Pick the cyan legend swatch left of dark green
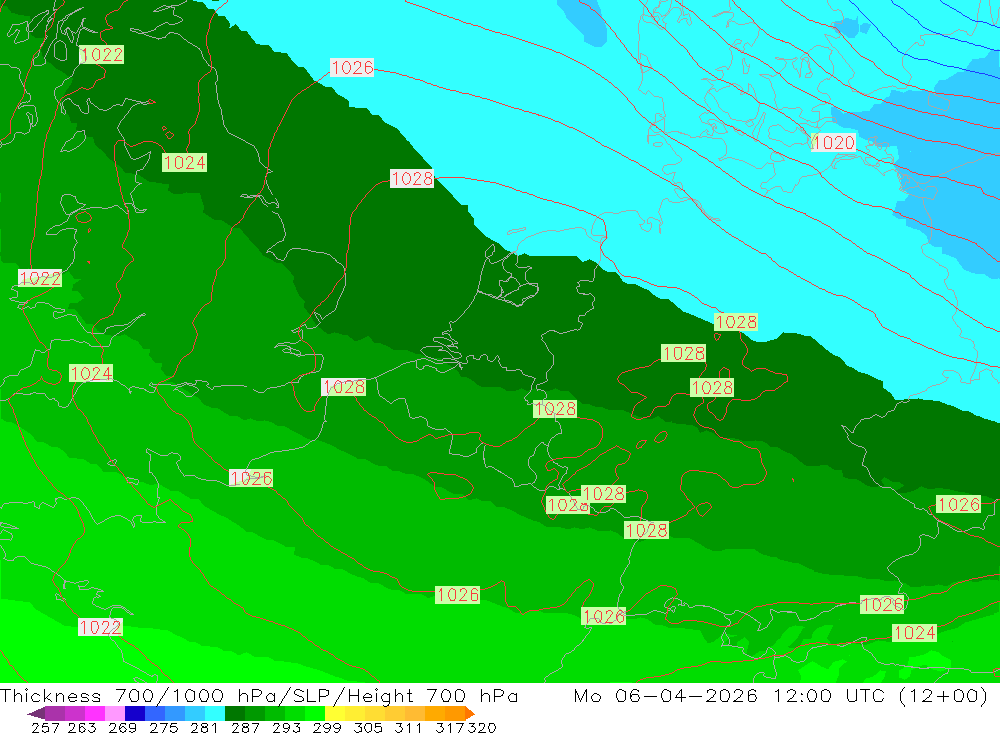Screen dimensions: 1000x733 215,713
